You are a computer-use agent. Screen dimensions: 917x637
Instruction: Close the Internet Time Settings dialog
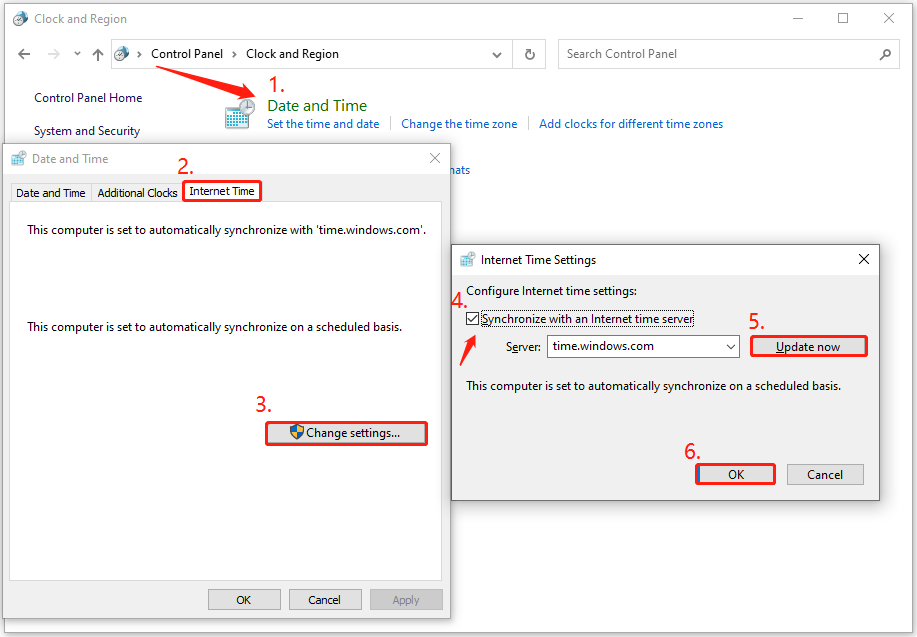click(864, 259)
